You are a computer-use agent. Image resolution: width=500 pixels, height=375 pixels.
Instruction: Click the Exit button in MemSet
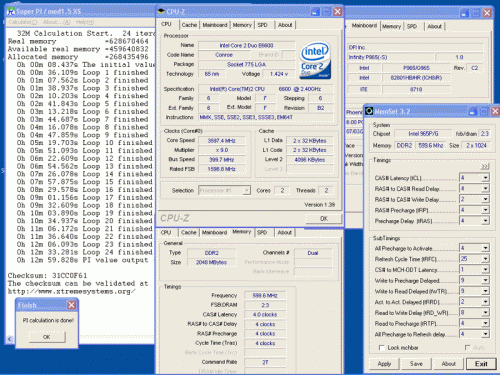[x=481, y=364]
